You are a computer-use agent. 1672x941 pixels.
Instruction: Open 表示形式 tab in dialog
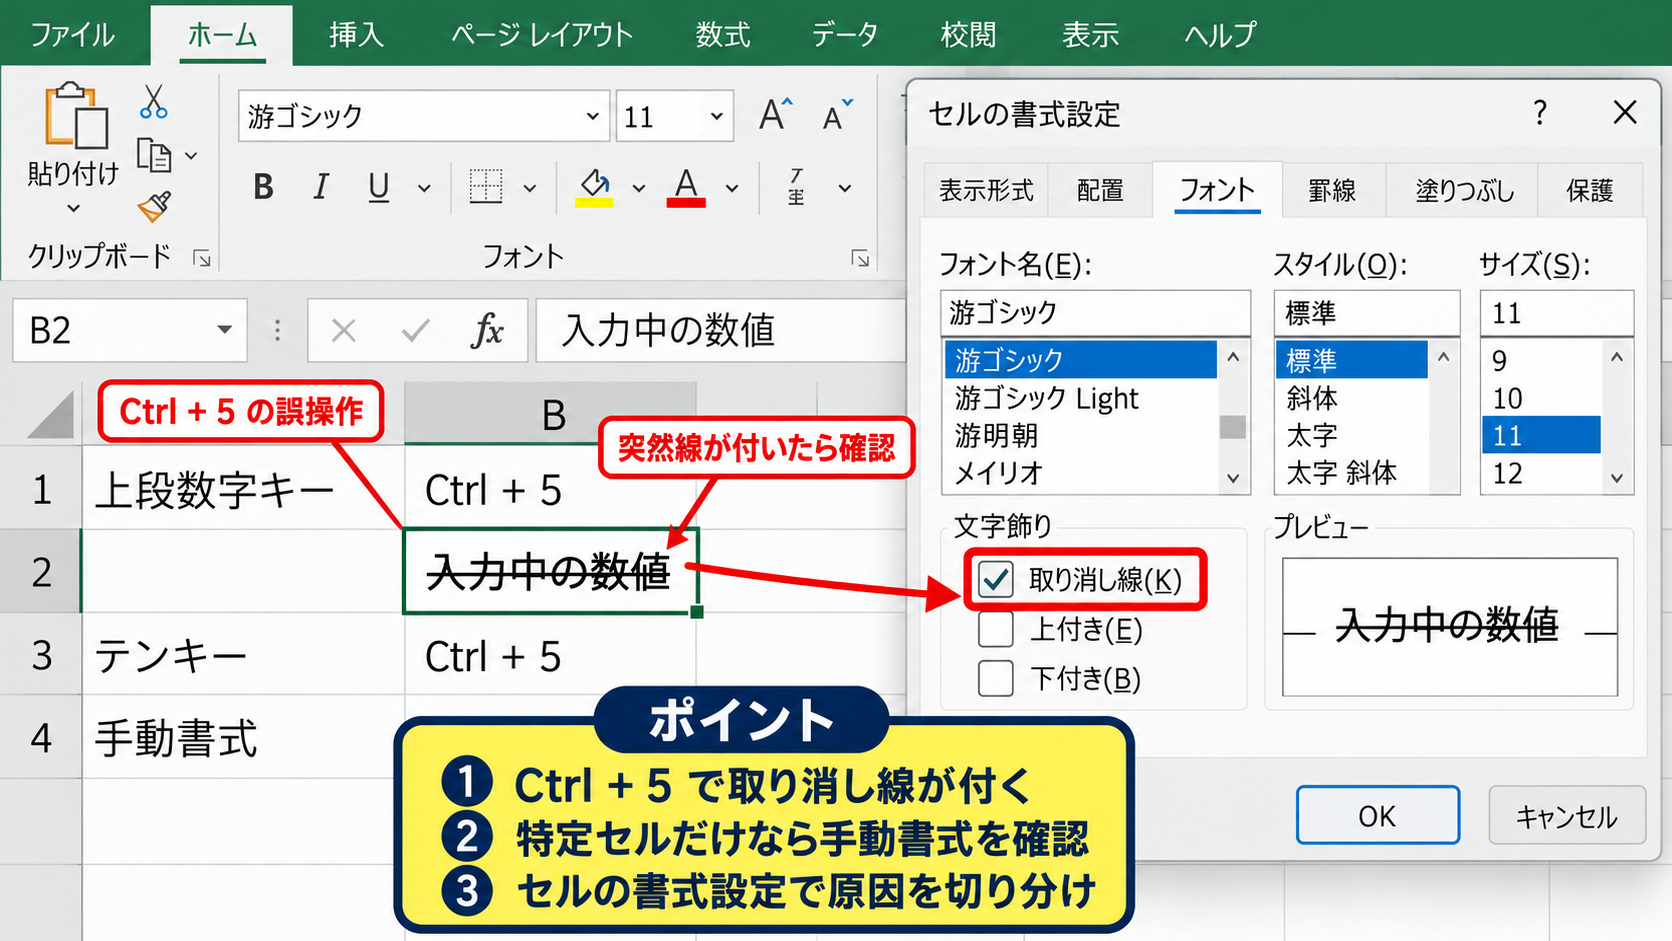986,190
